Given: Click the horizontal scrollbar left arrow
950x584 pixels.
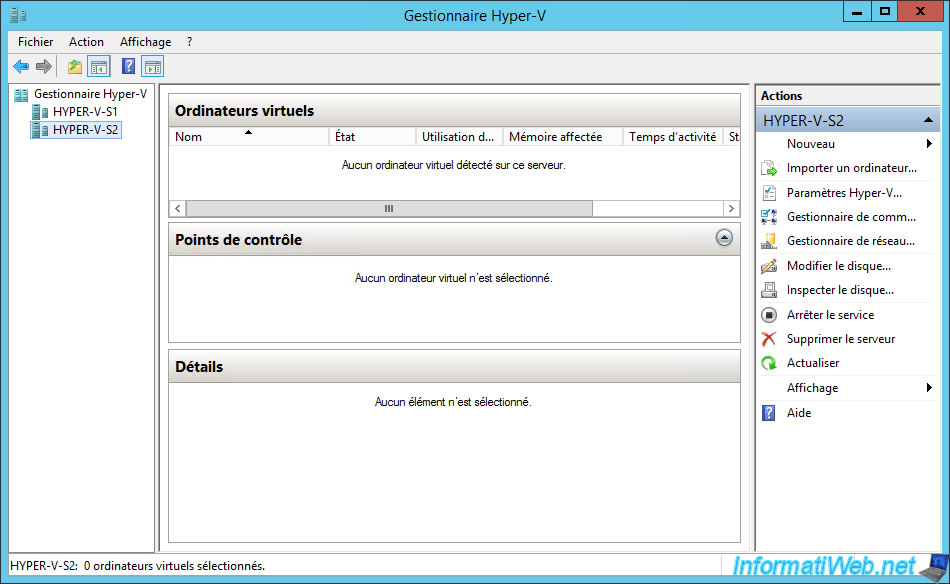Looking at the screenshot, I should pos(178,208).
